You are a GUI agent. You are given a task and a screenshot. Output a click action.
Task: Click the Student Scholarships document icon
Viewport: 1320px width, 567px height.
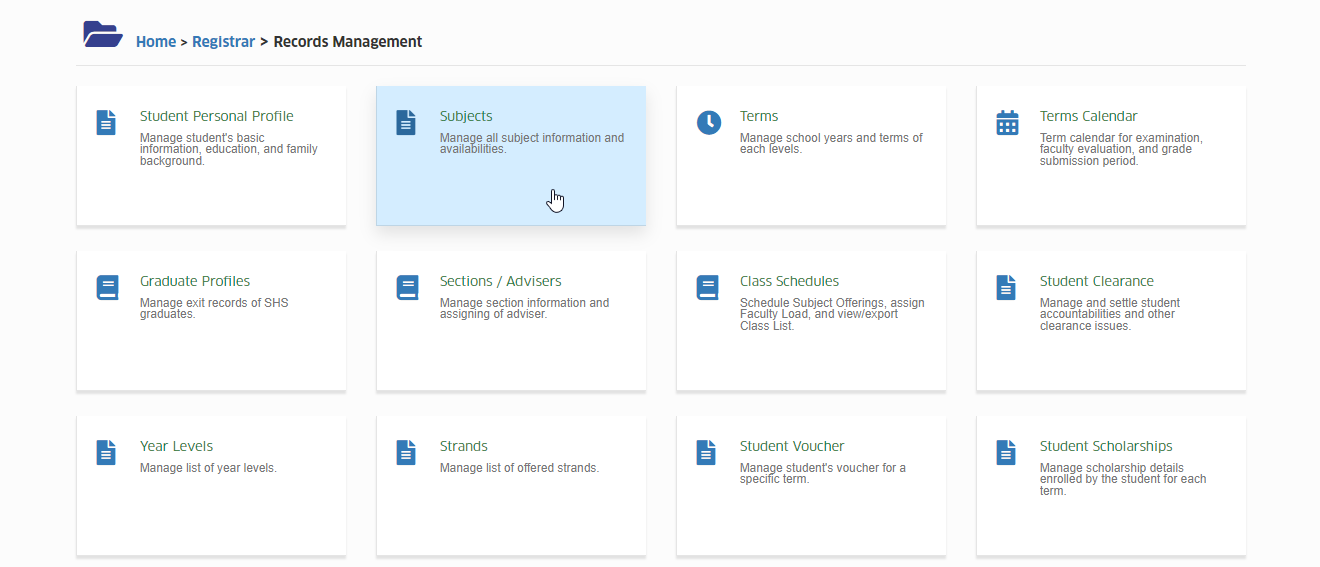(x=1006, y=452)
